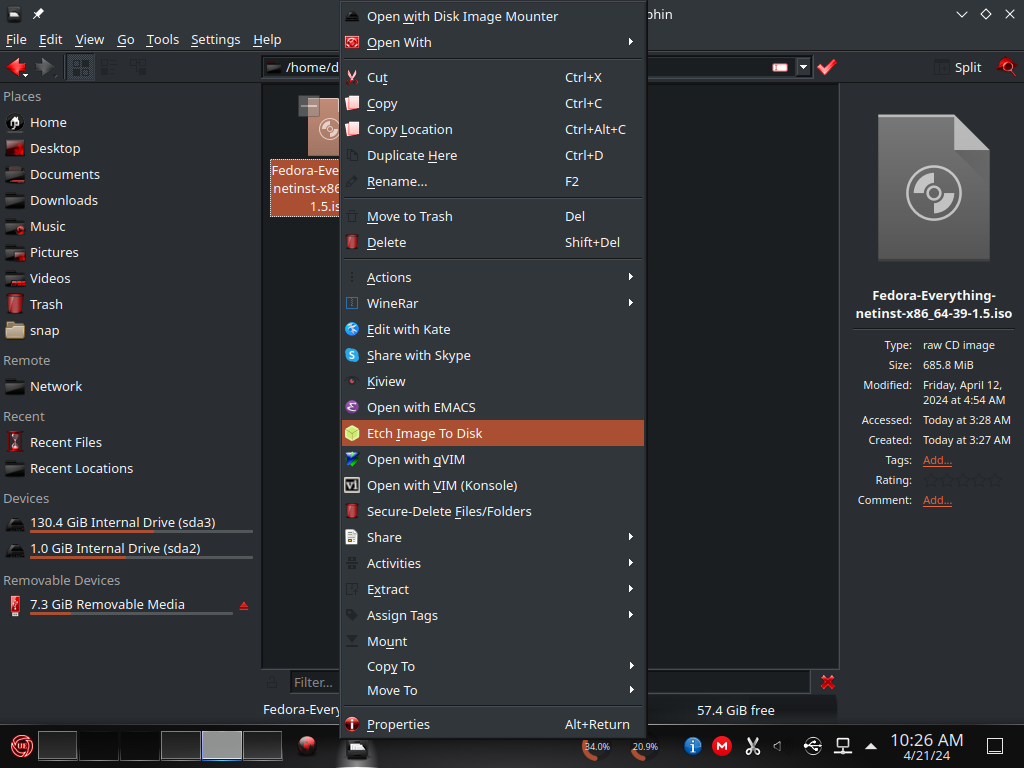Click the red search magnifier icon

pos(1007,67)
